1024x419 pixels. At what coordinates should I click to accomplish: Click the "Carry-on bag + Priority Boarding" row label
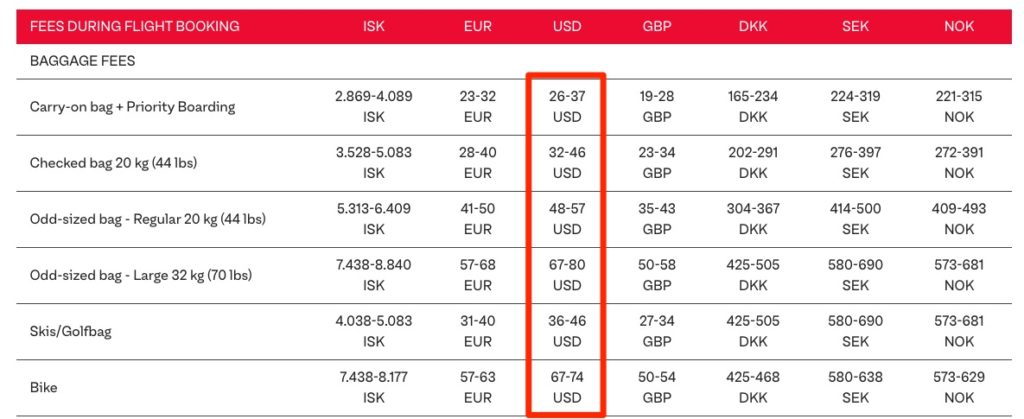(132, 106)
